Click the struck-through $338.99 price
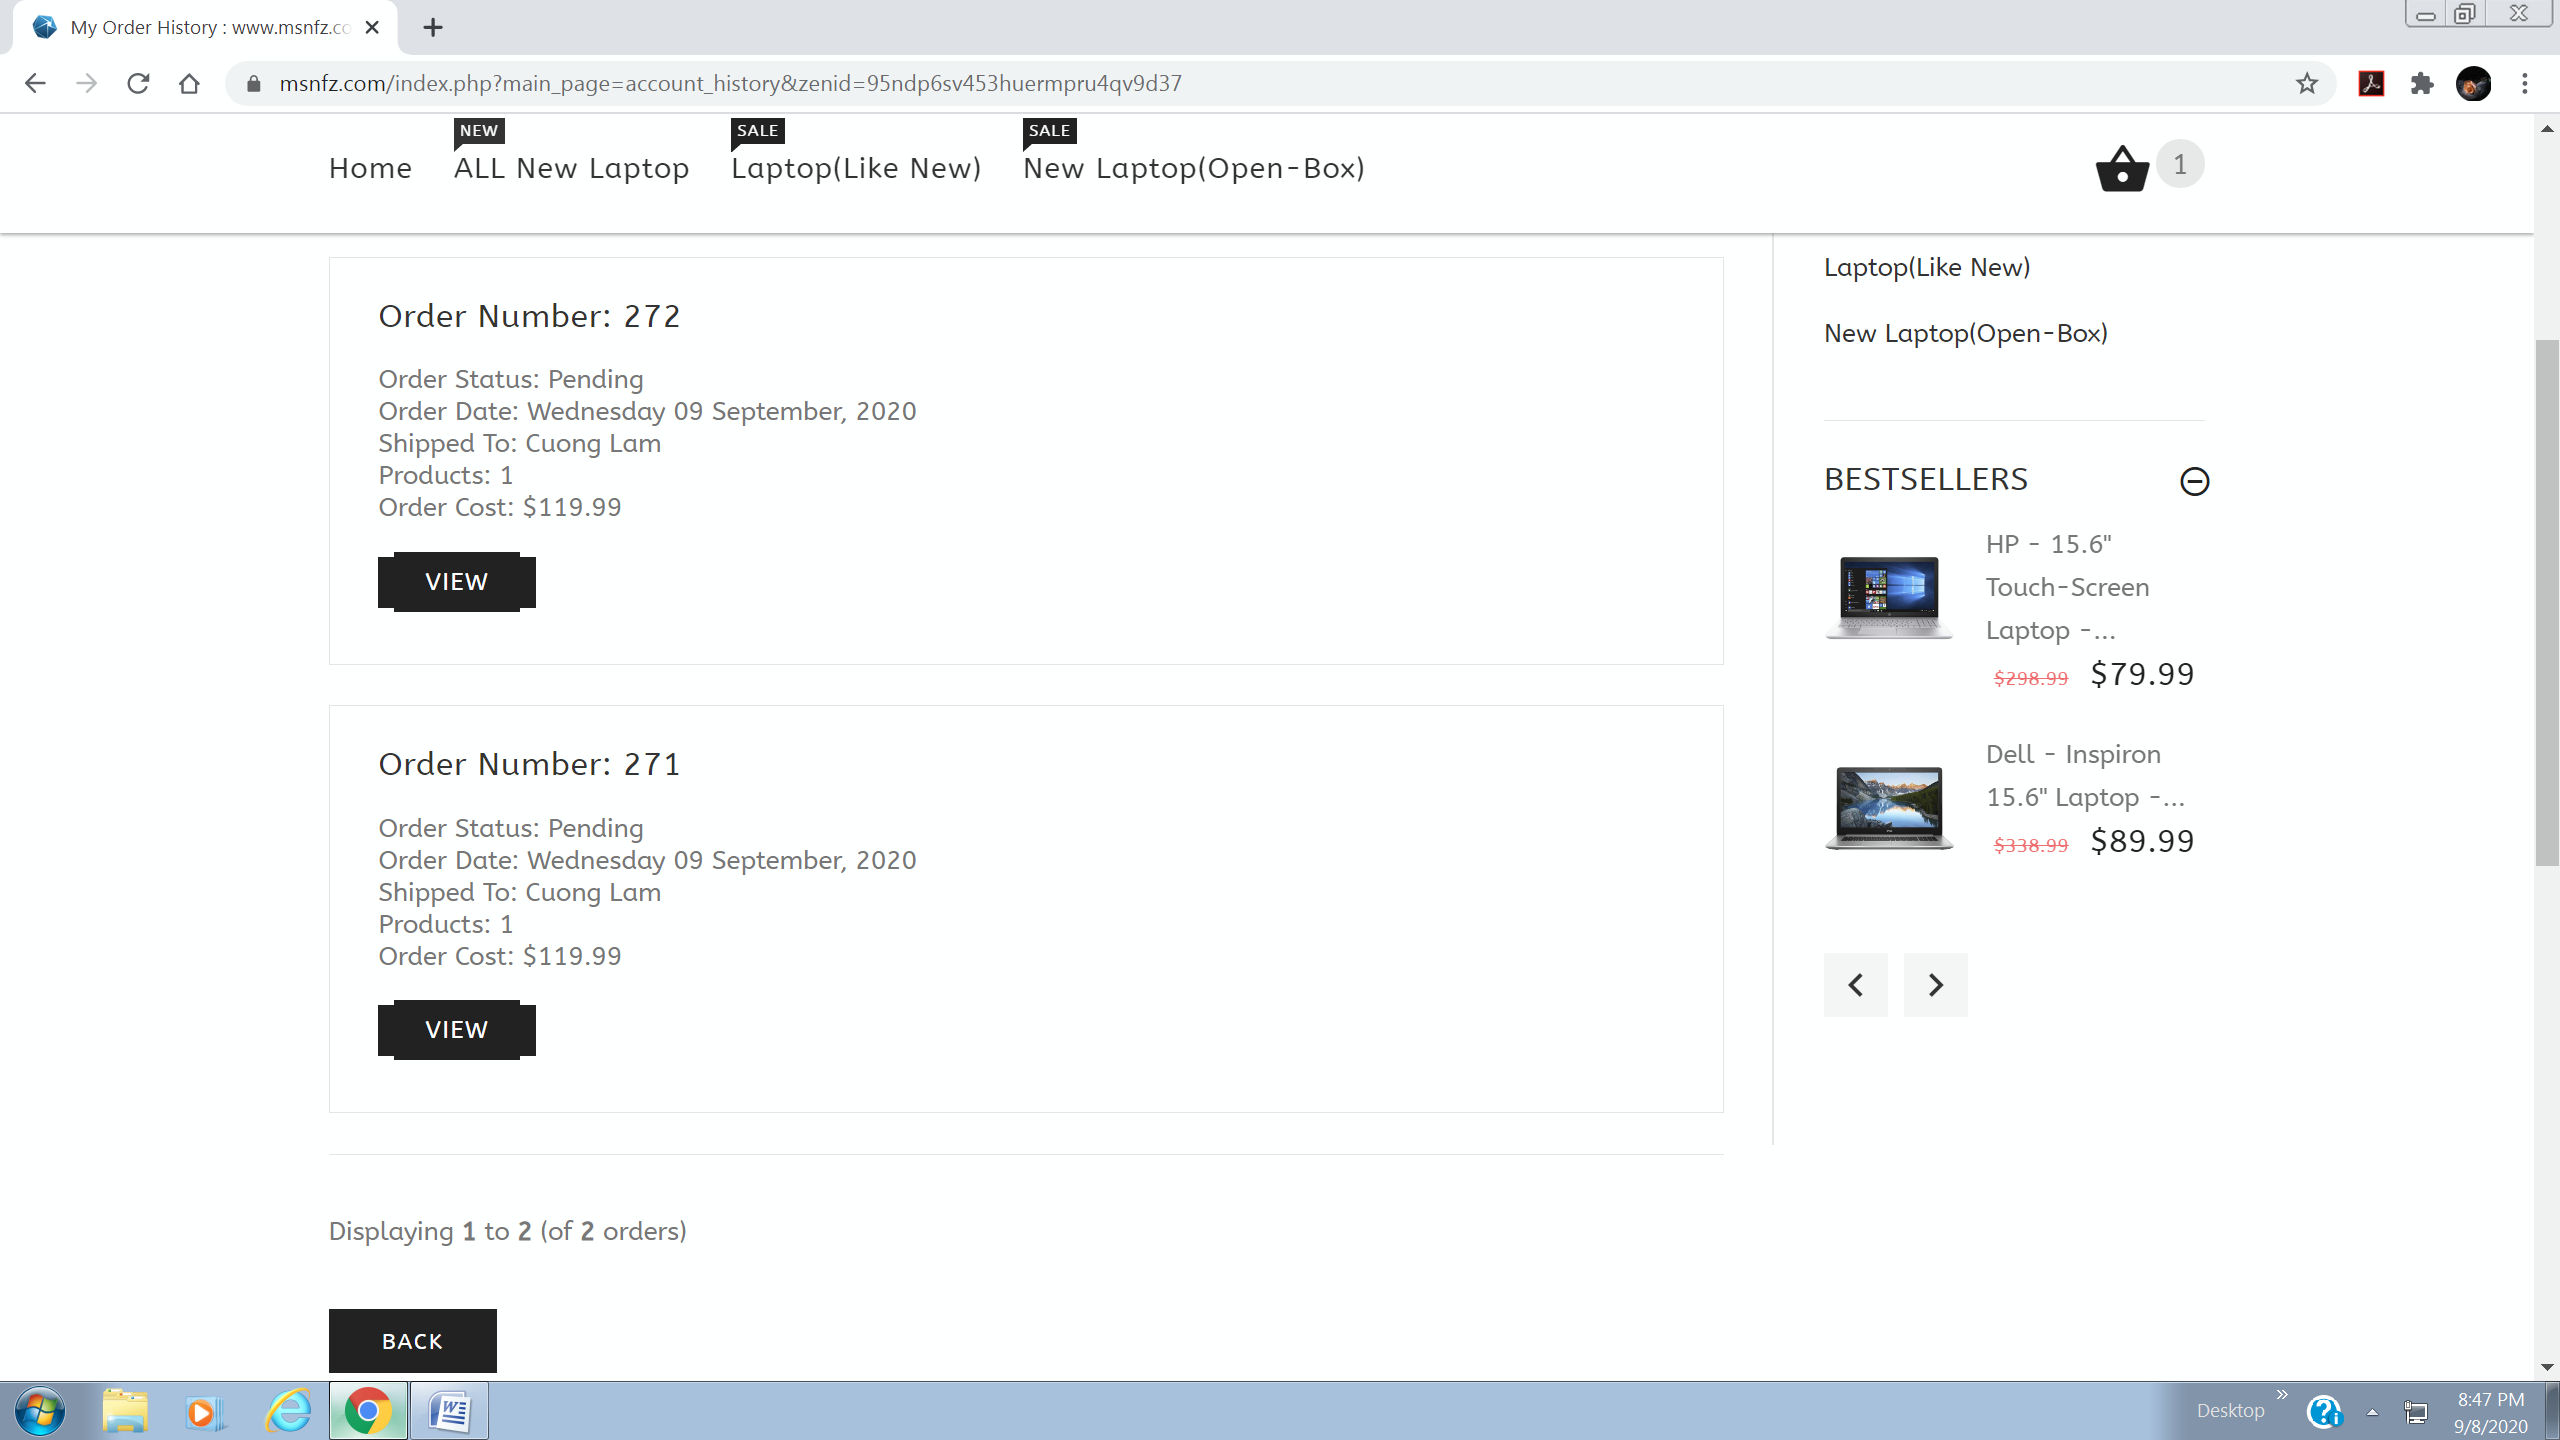This screenshot has width=2560, height=1440. pyautogui.click(x=2030, y=845)
